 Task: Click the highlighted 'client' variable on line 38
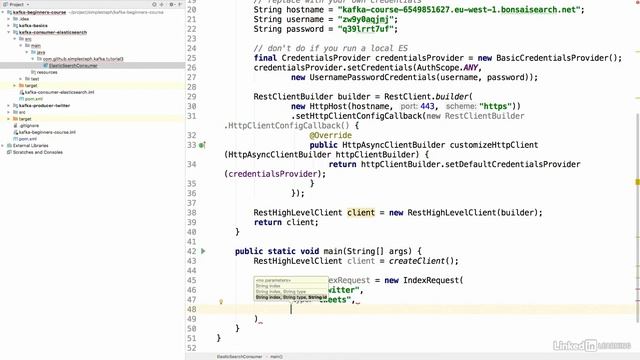[x=361, y=213]
